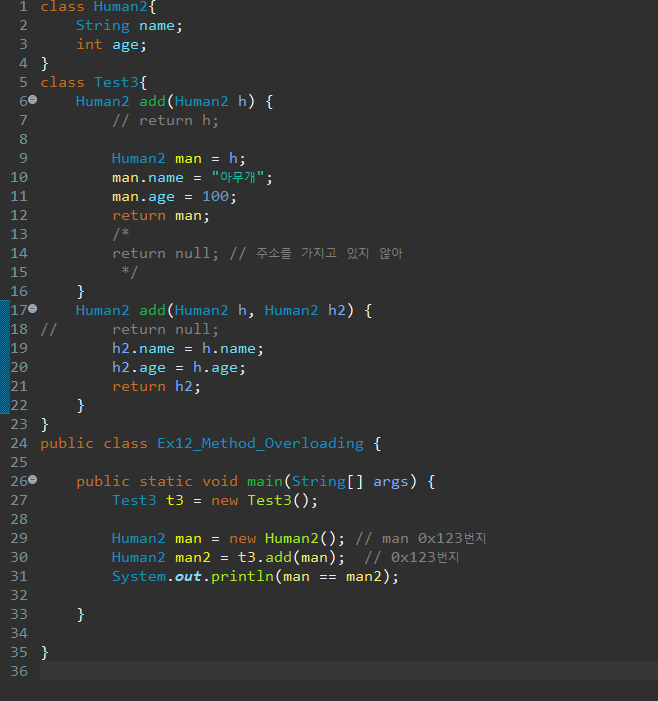658x701 pixels.
Task: Click 'return h2;' on line 21
Action: 156,386
